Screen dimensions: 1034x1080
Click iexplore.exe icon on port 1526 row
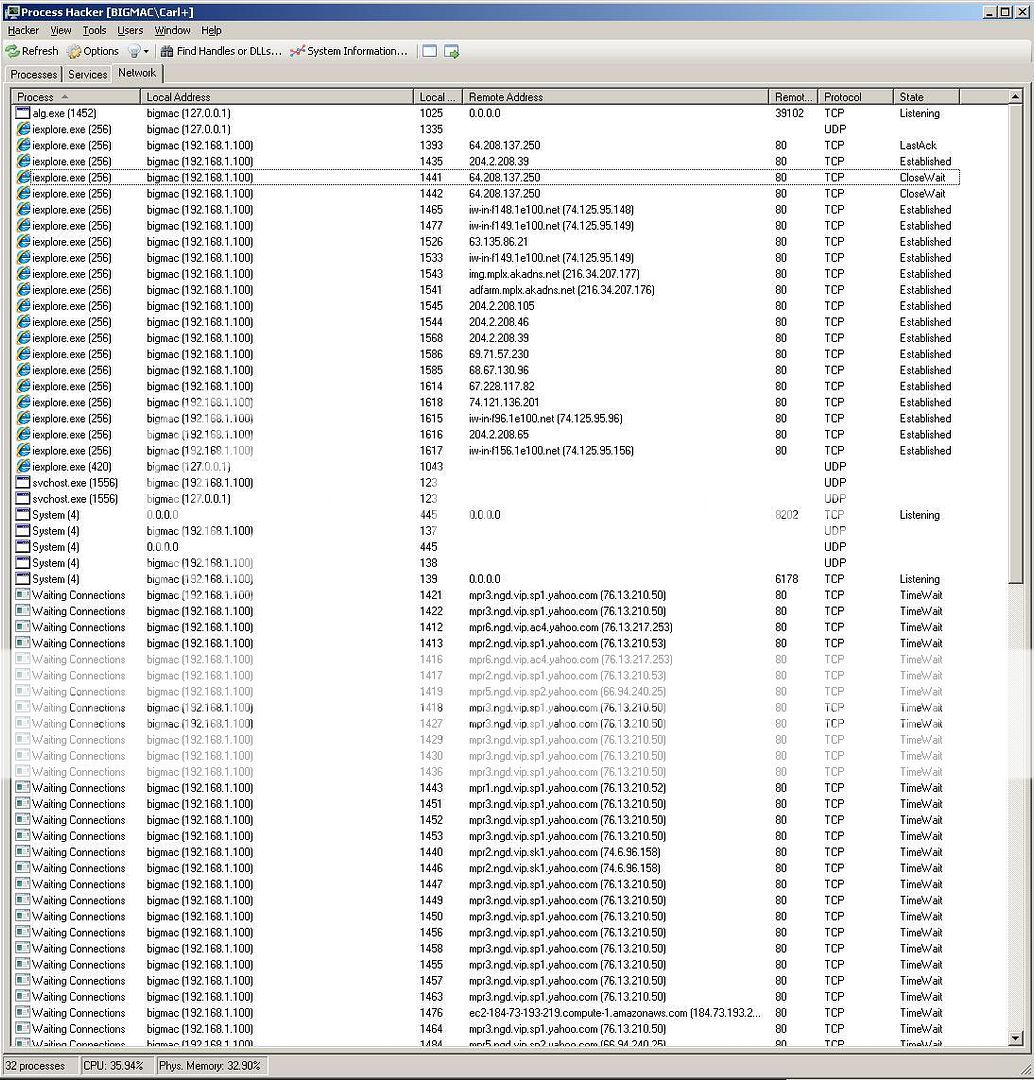click(23, 242)
